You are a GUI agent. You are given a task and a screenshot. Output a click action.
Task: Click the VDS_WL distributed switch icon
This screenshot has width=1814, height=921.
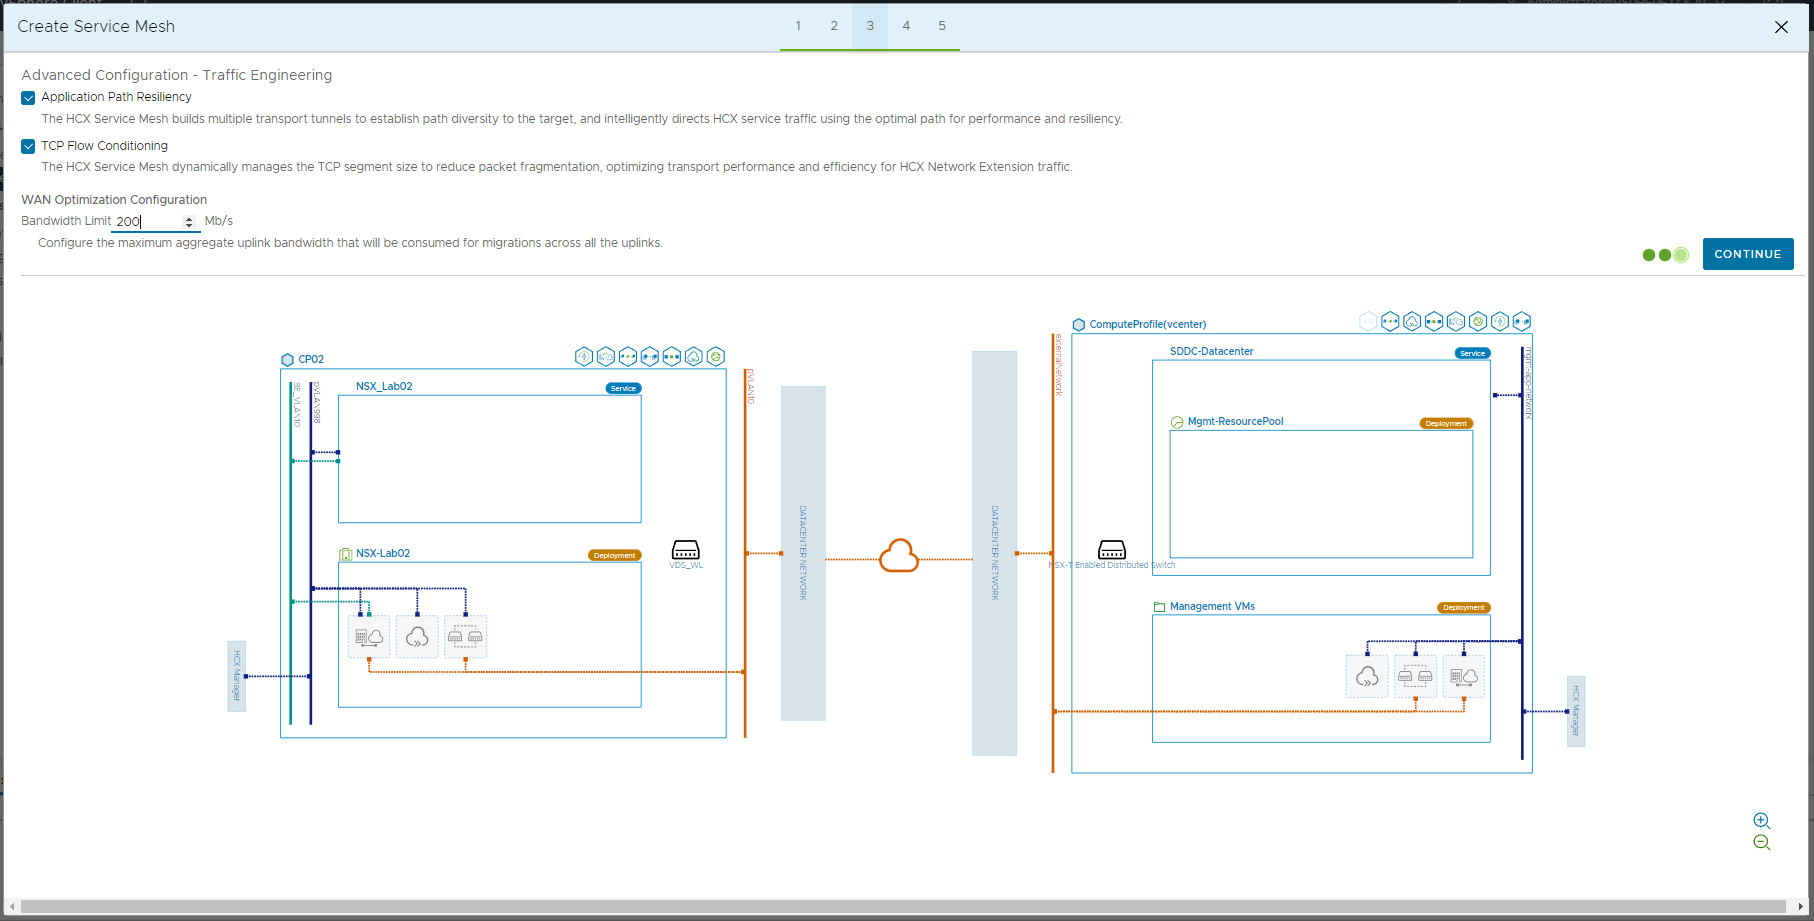coord(686,550)
